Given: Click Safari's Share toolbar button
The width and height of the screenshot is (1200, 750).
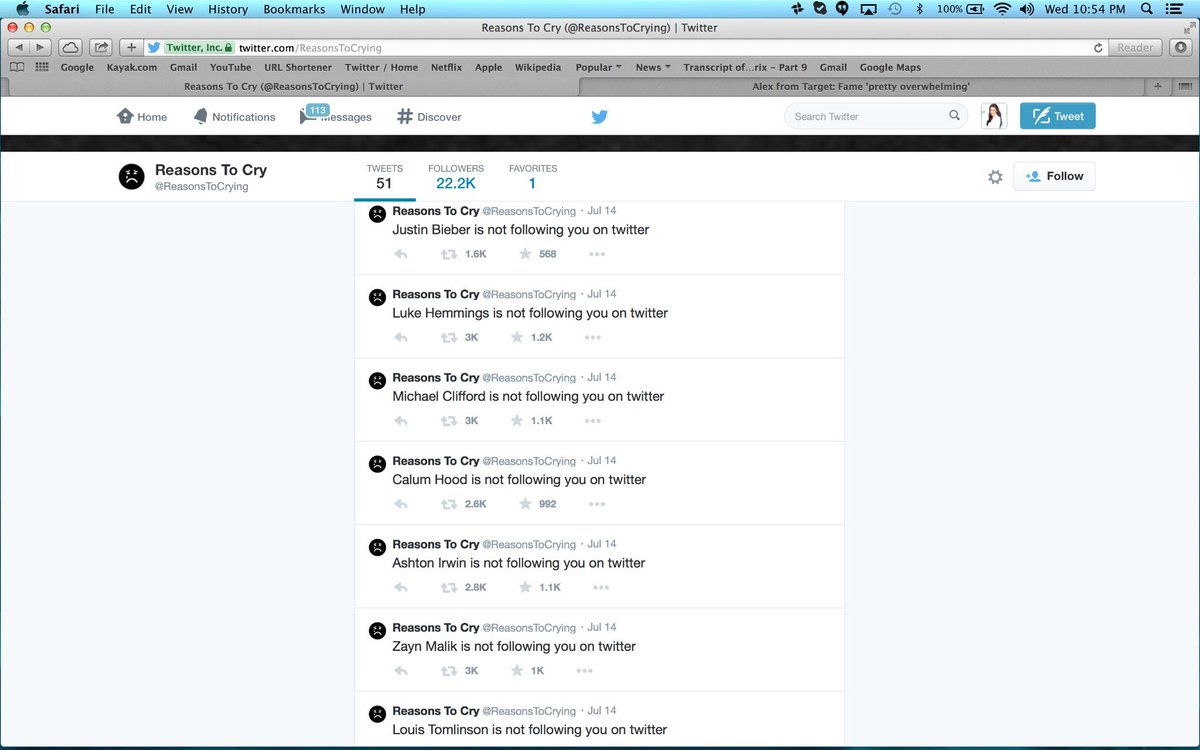Looking at the screenshot, I should (101, 47).
